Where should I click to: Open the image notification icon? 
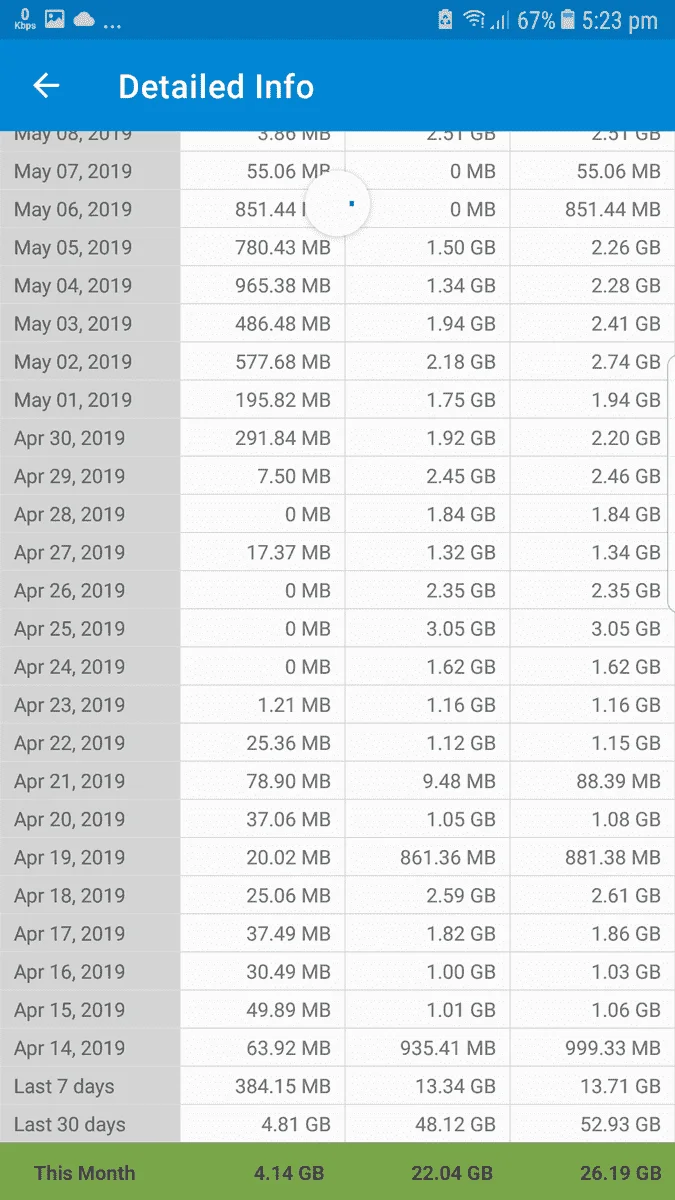tap(54, 19)
